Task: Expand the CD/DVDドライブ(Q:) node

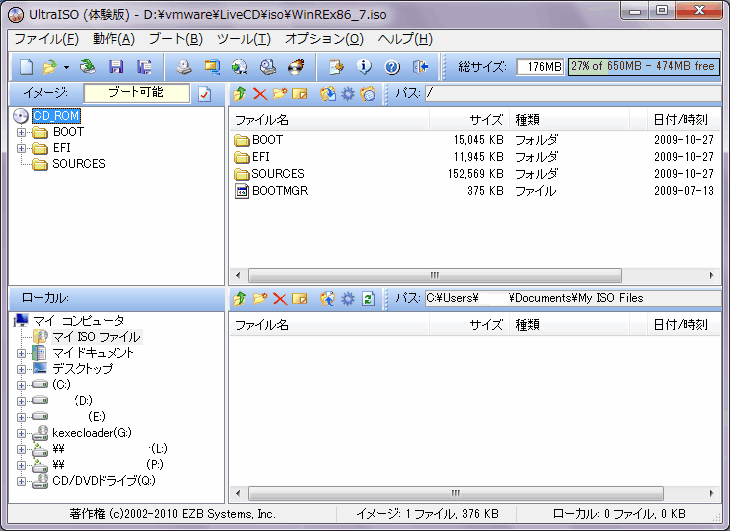Action: [x=21, y=481]
